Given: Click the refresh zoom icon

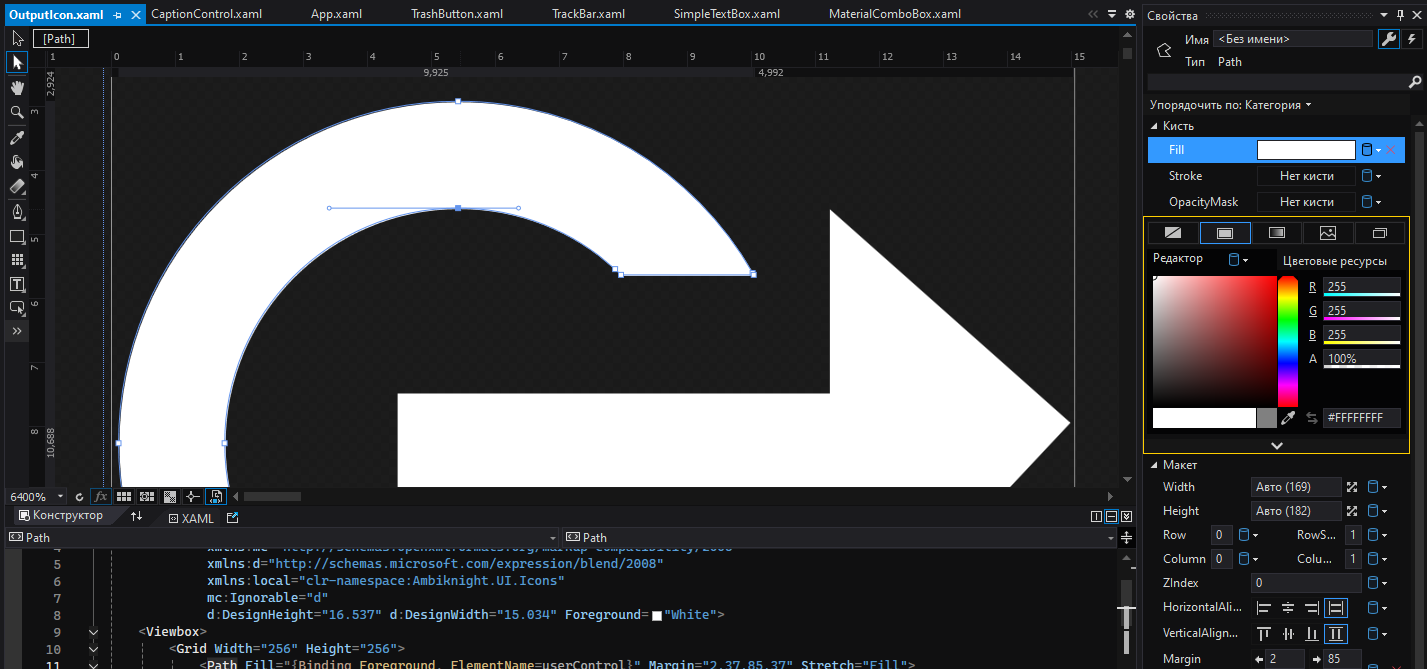Looking at the screenshot, I should (x=79, y=496).
